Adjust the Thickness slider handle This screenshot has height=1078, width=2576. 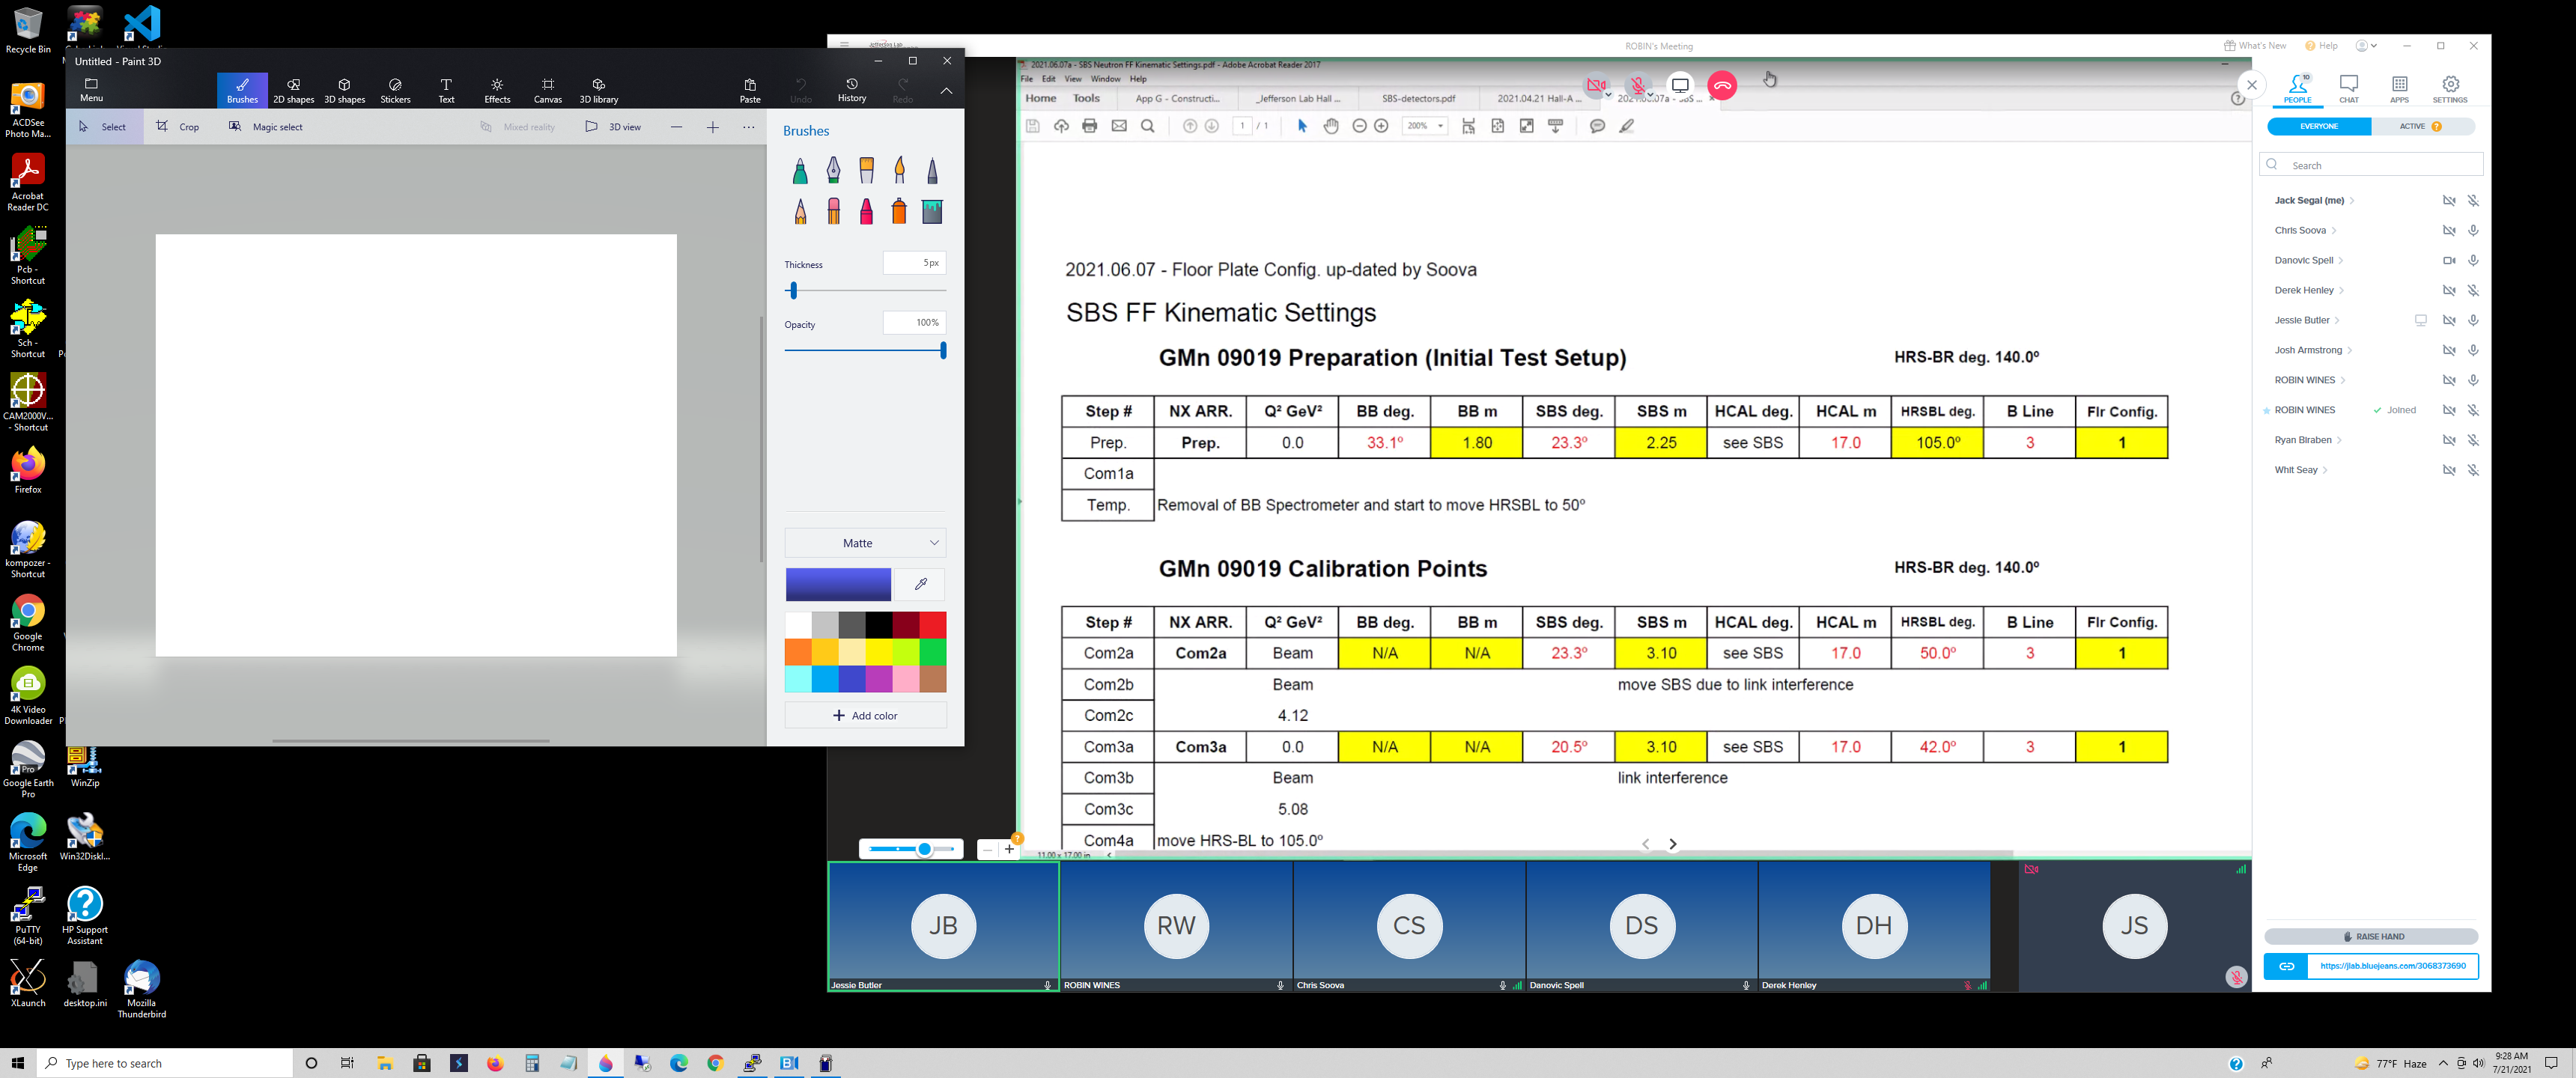(x=793, y=291)
